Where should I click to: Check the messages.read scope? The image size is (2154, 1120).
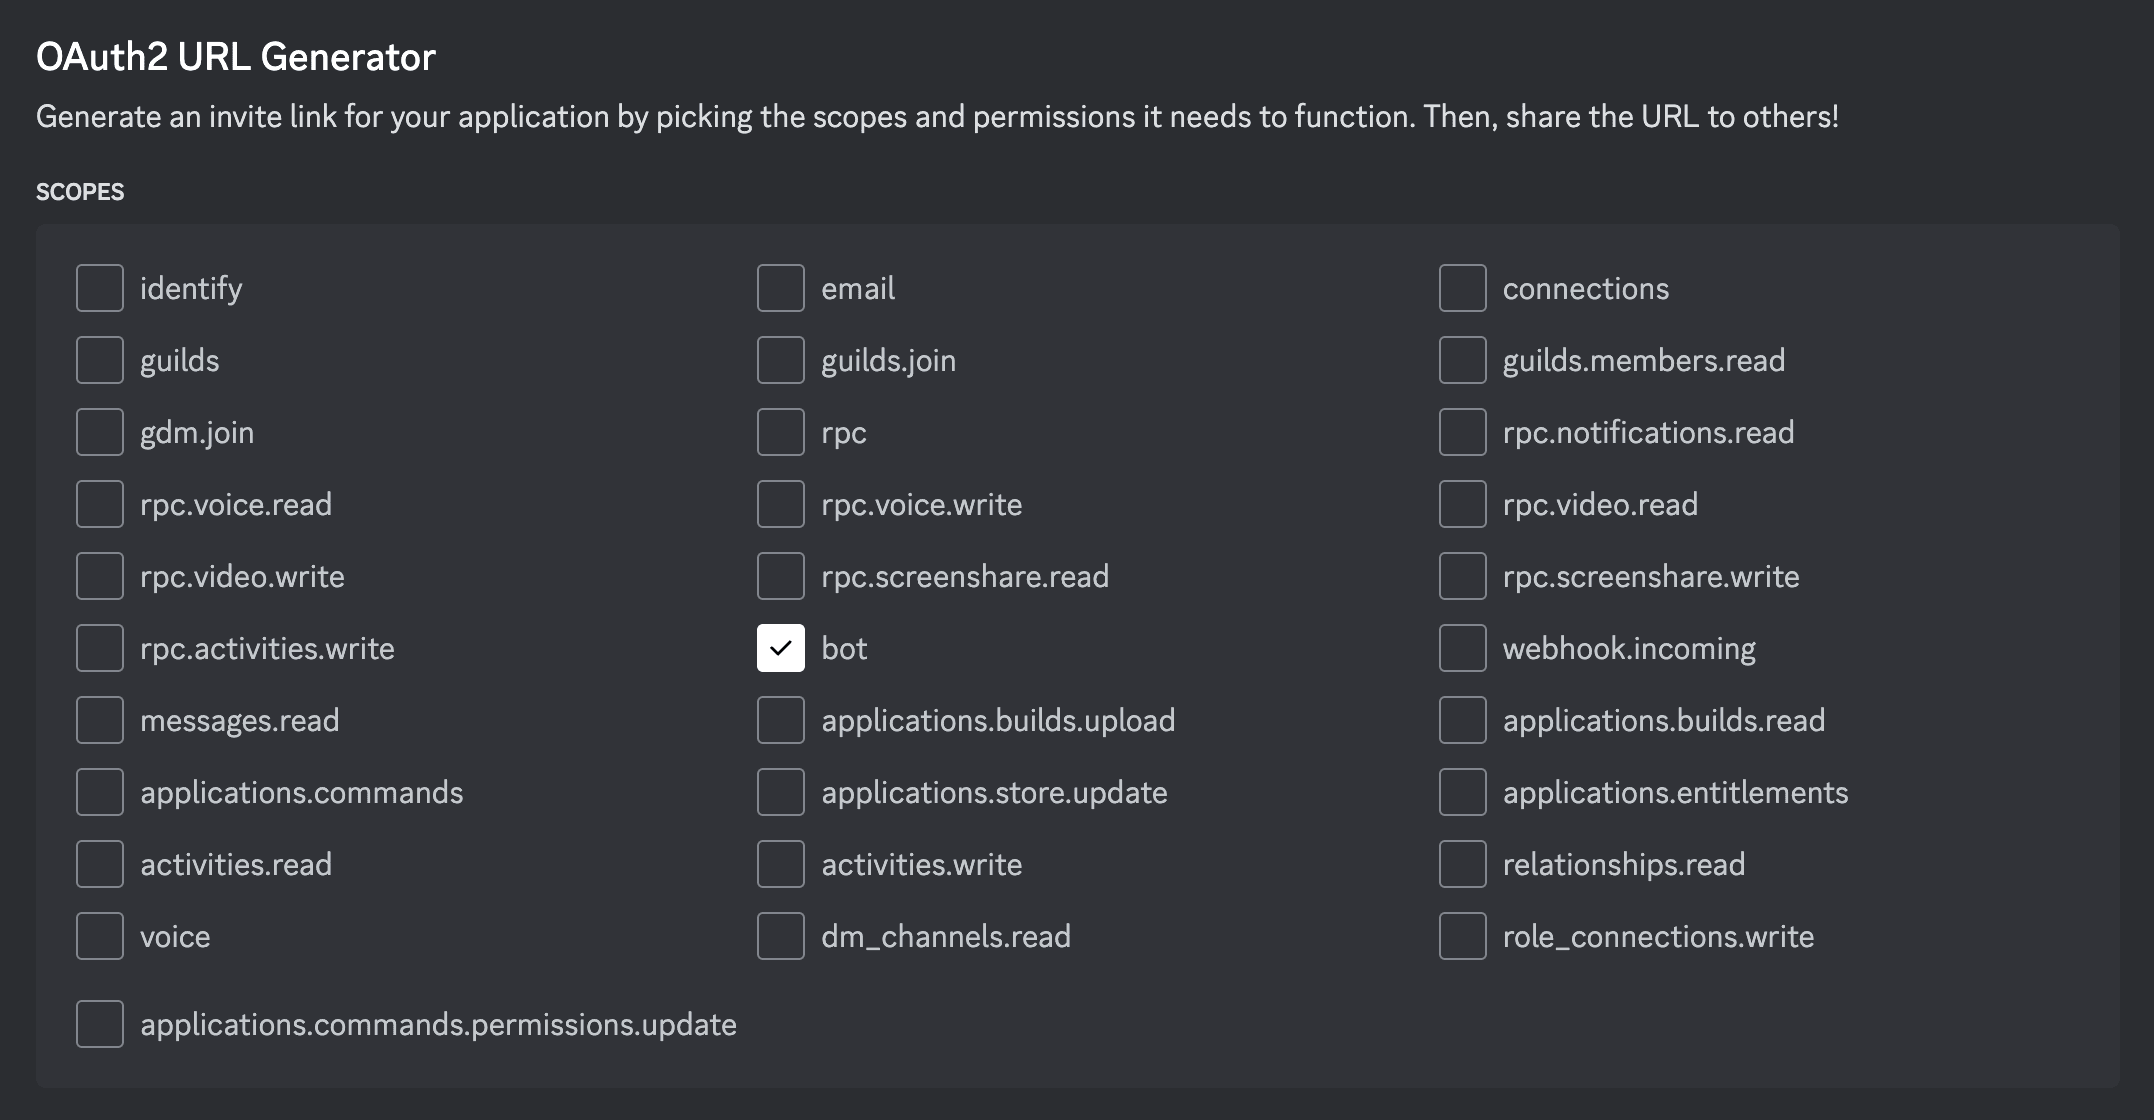click(x=99, y=719)
